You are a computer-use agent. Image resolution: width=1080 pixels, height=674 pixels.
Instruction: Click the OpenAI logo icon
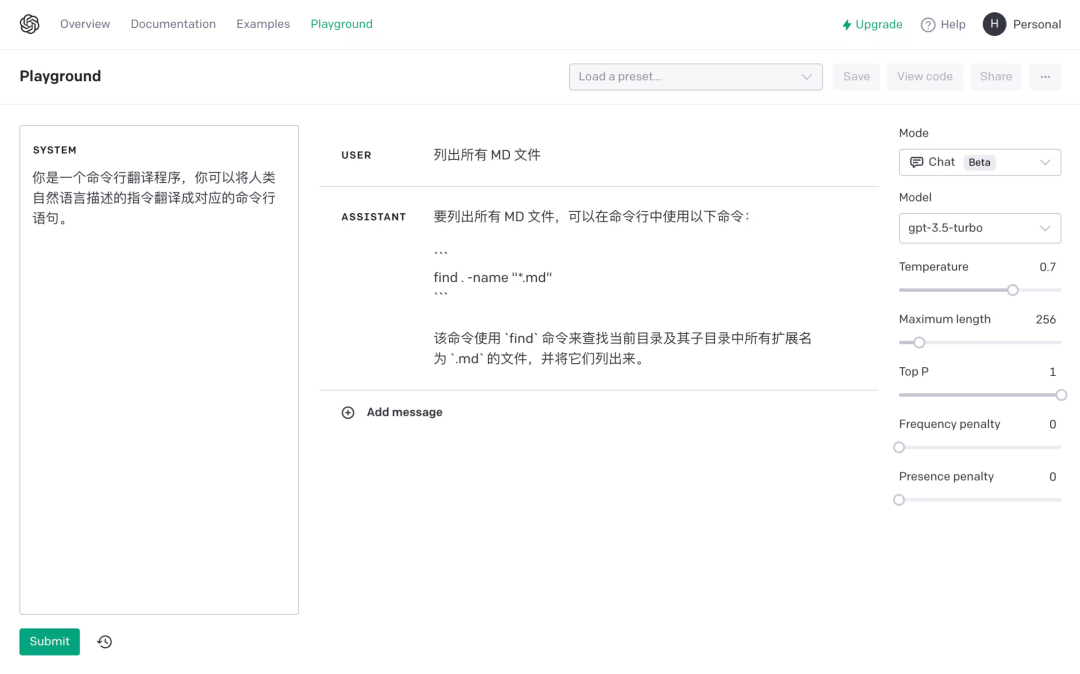point(29,23)
